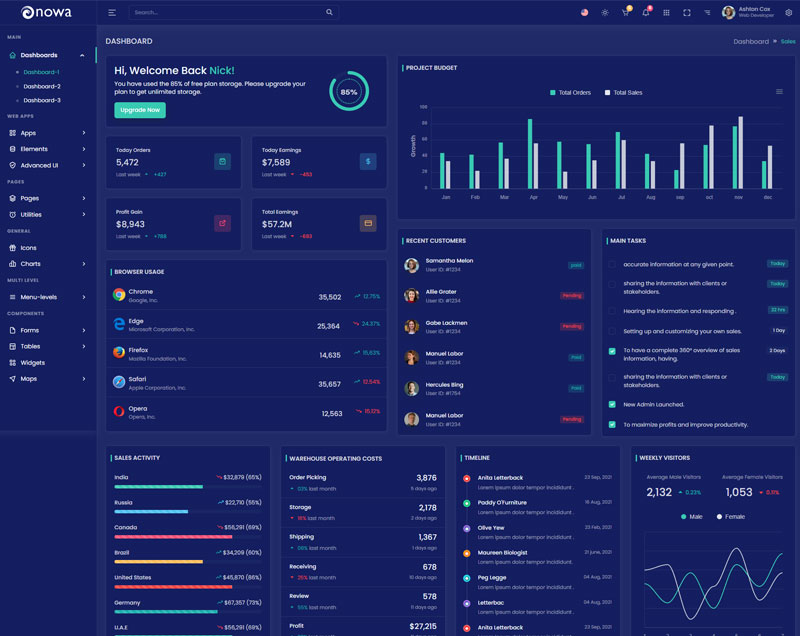
Task: Check 'Setting up and customizing your own sales'
Action: (612, 331)
